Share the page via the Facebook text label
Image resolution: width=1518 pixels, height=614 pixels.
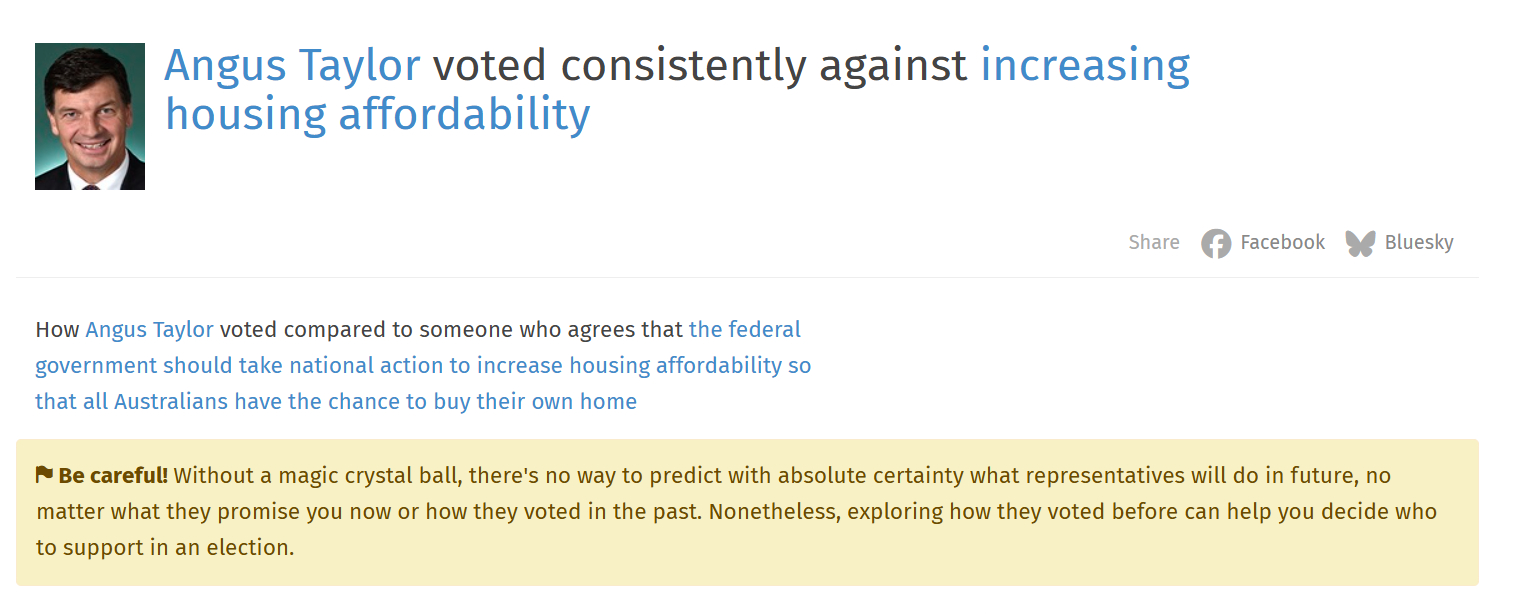click(x=1282, y=243)
